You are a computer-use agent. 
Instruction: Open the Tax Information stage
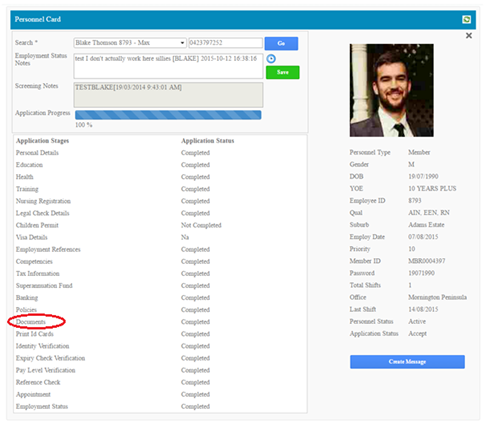(38, 273)
